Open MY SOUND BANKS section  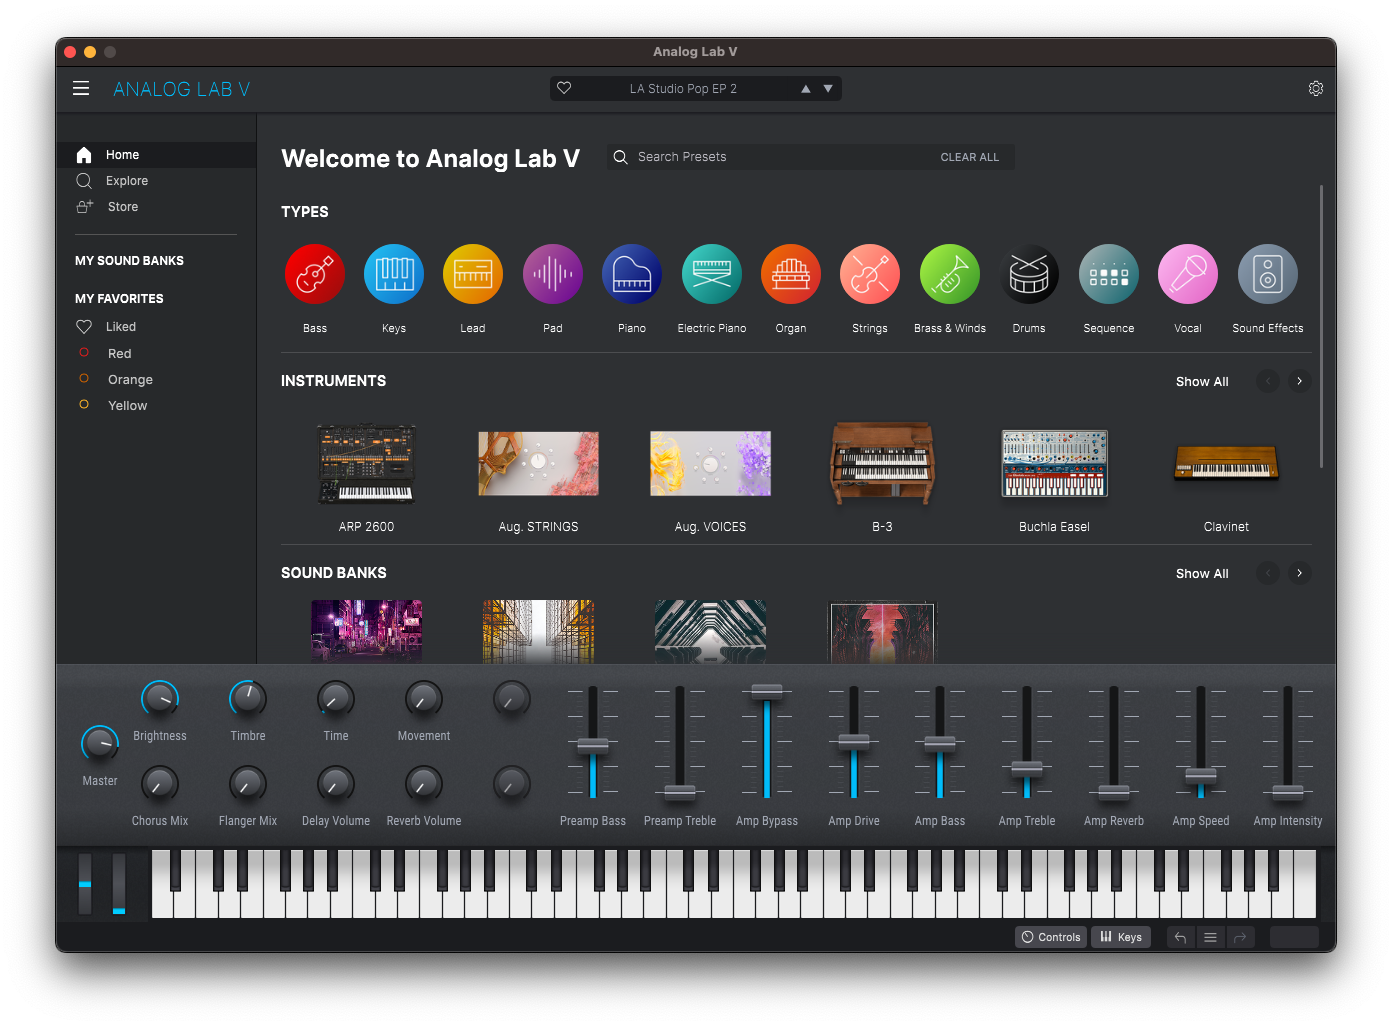pyautogui.click(x=129, y=261)
